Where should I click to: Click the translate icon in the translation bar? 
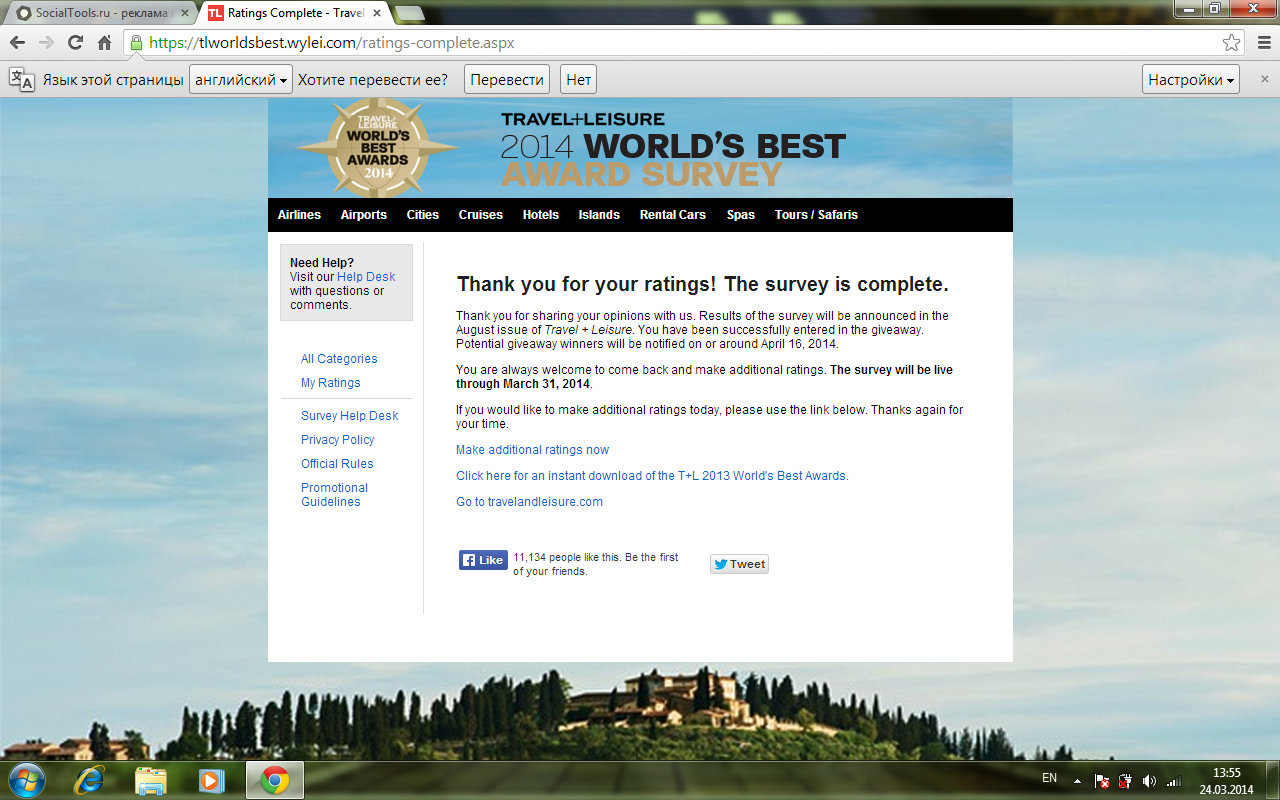coord(22,80)
